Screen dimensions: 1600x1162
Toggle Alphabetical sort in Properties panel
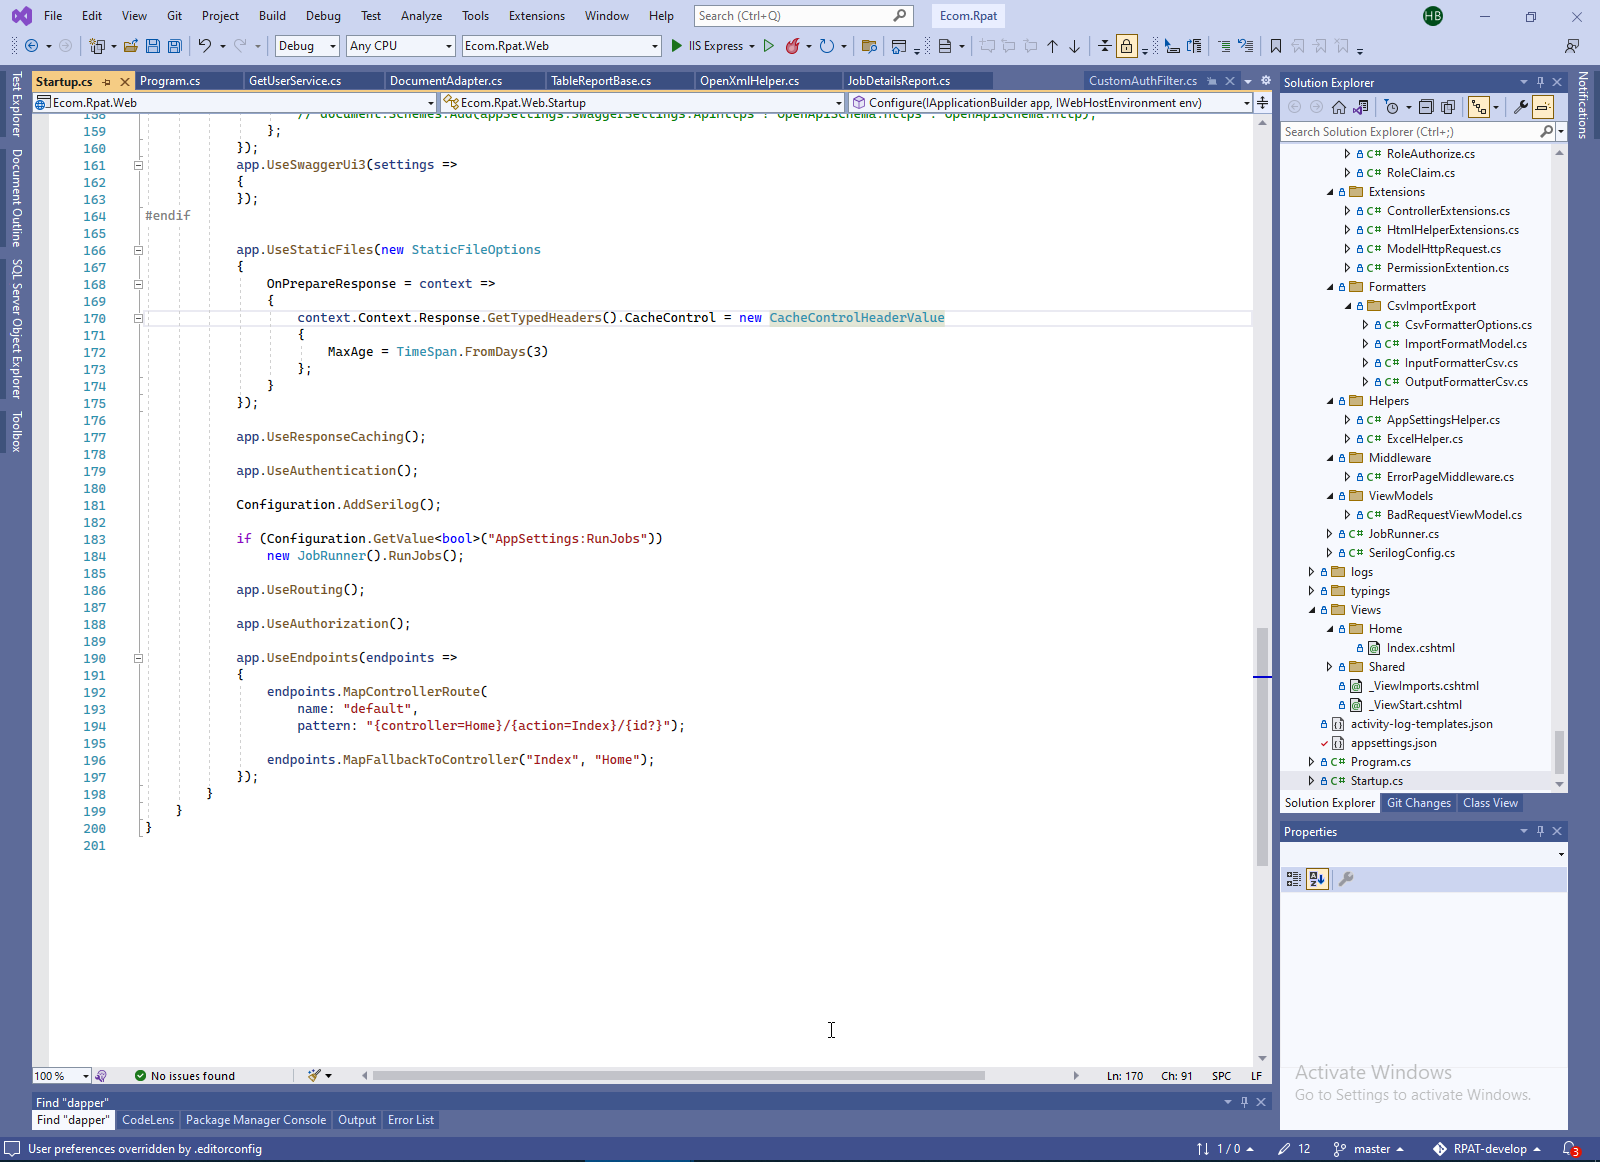point(1317,879)
